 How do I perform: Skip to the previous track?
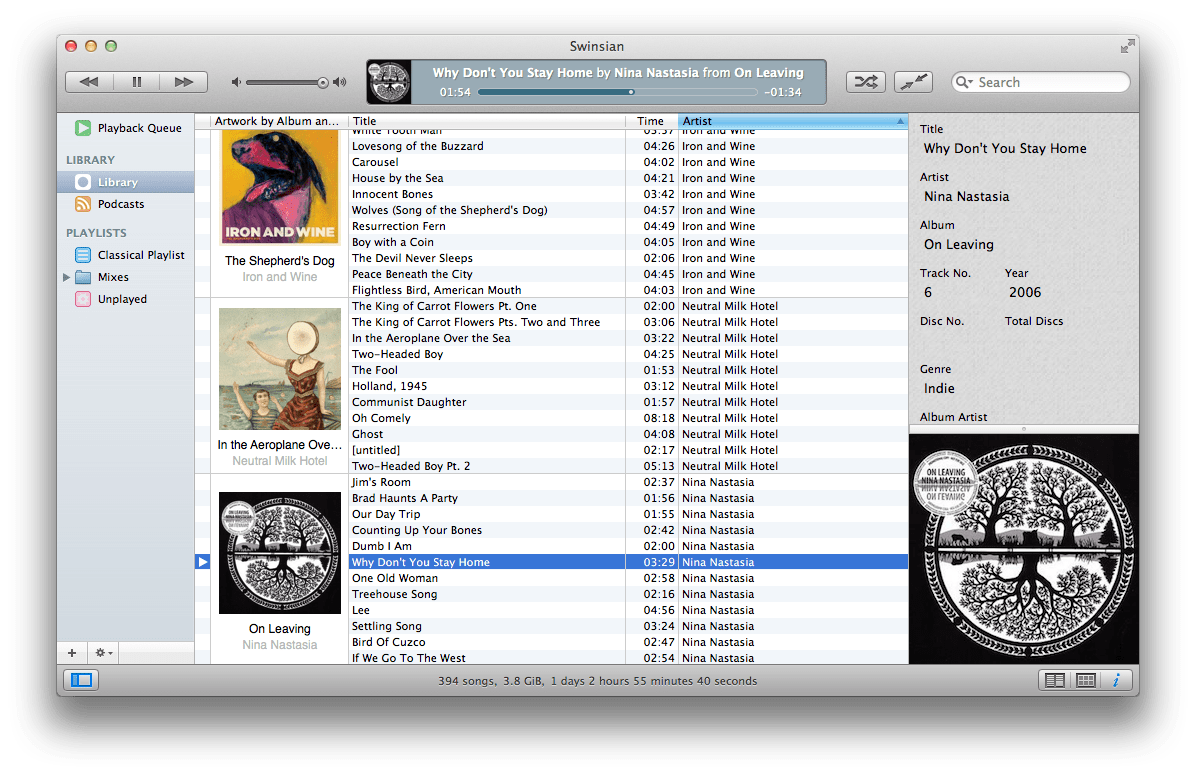(x=89, y=82)
